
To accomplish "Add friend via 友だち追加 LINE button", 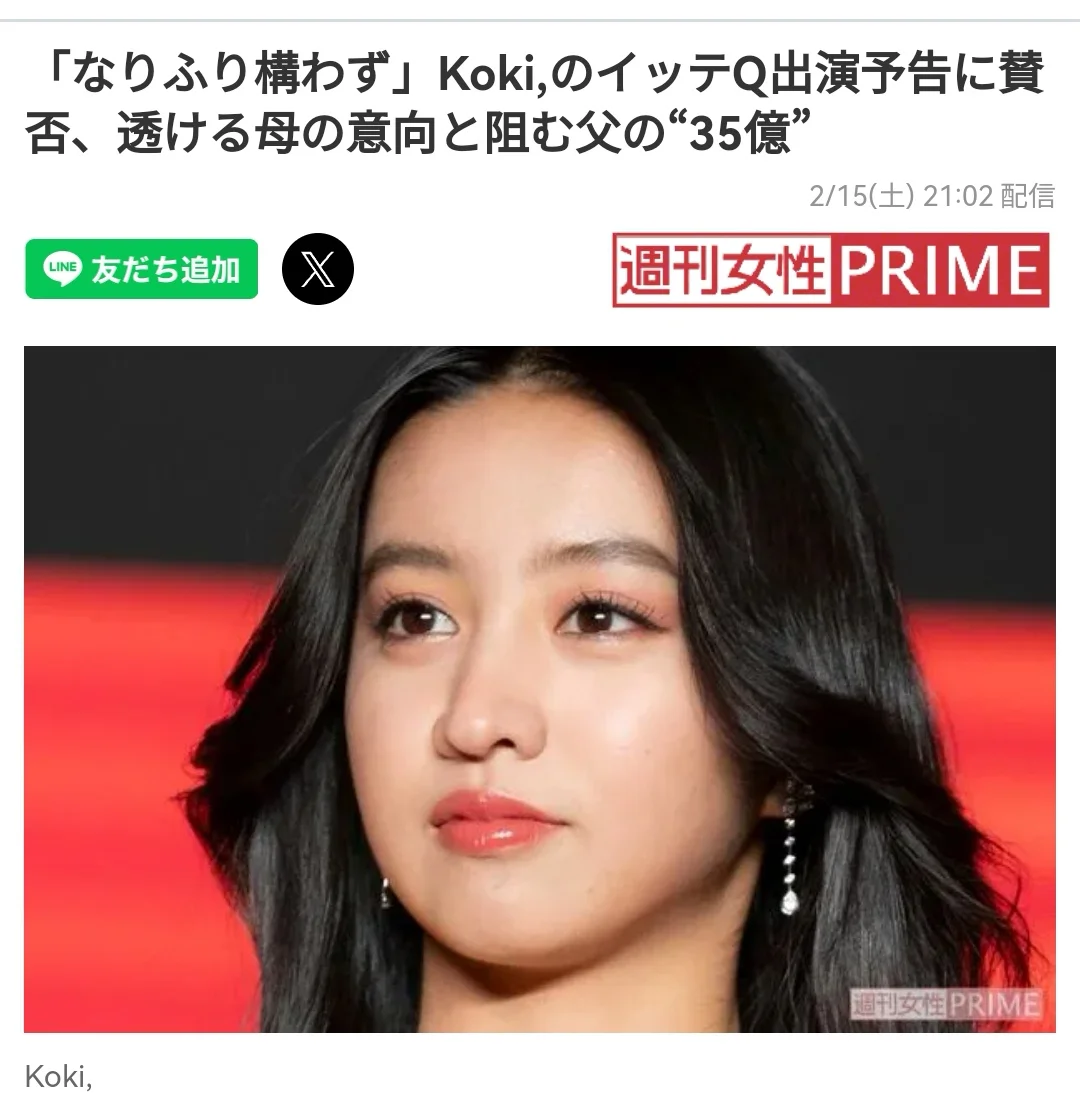I will click(x=141, y=269).
